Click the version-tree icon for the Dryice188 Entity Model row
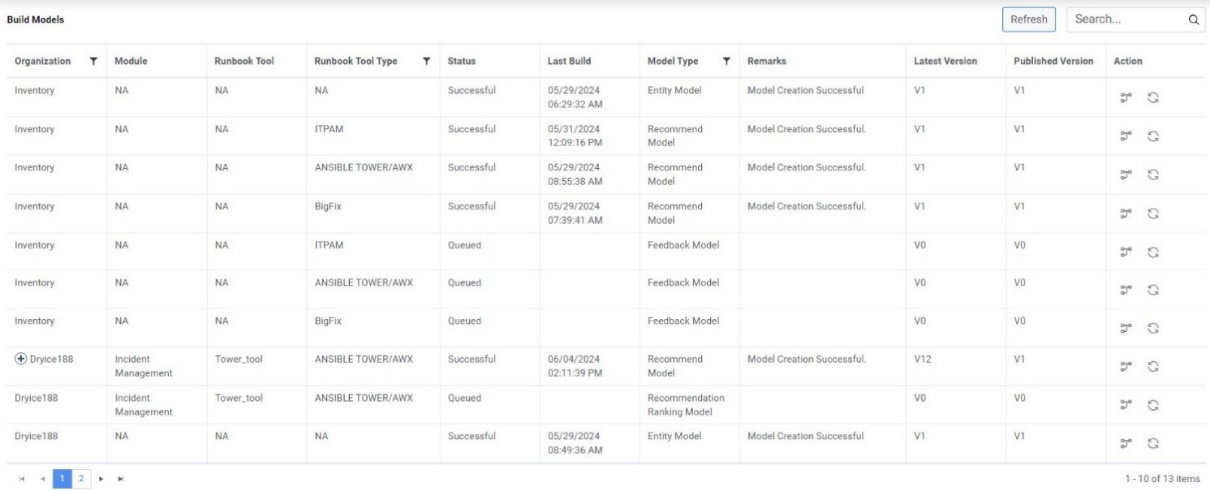The width and height of the screenshot is (1210, 491). 1125,444
